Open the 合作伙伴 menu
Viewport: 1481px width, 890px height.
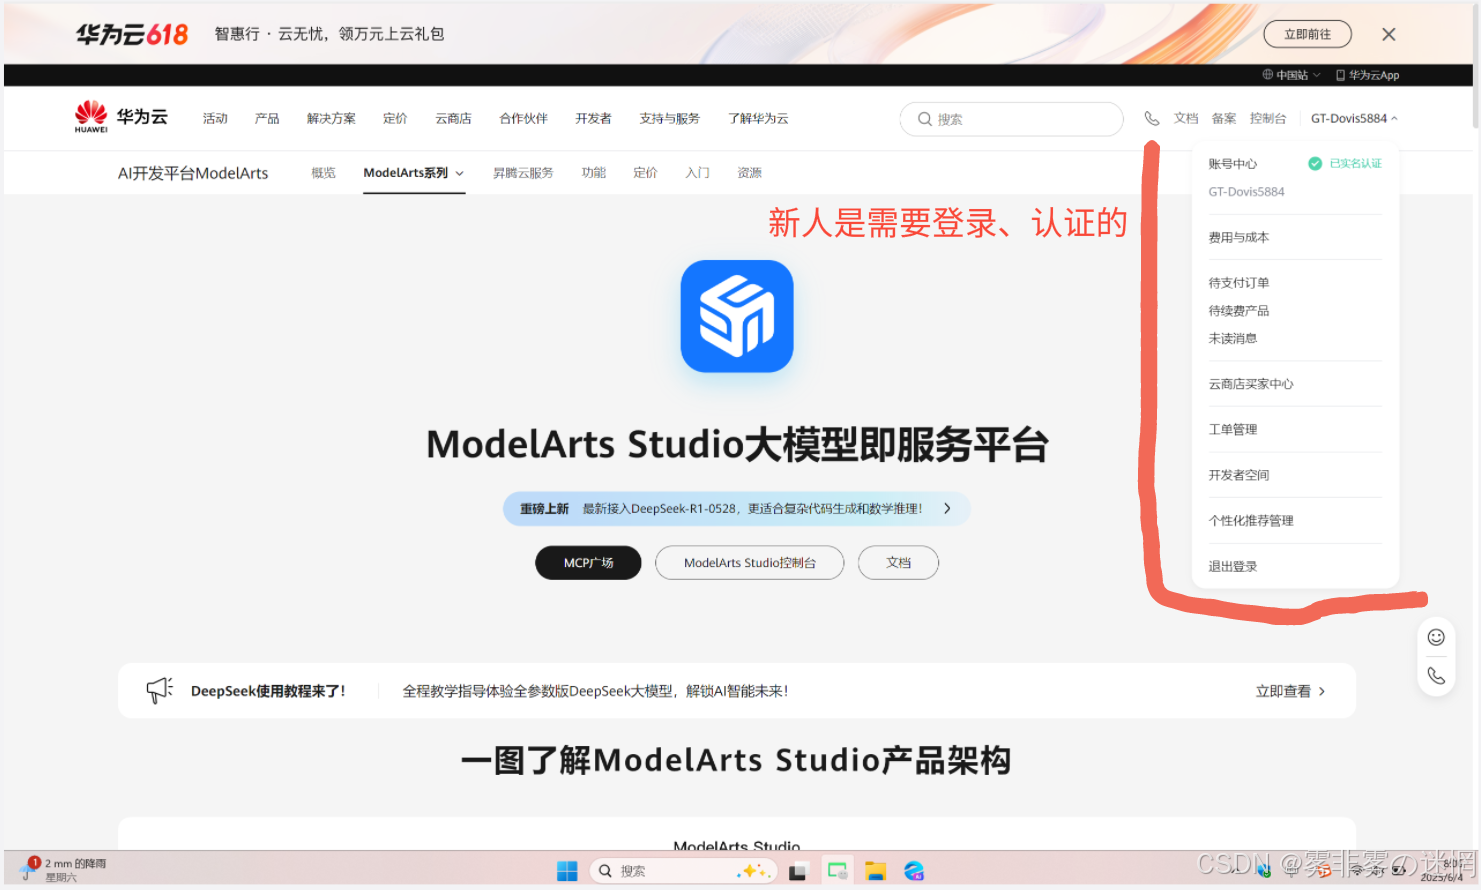coord(524,118)
